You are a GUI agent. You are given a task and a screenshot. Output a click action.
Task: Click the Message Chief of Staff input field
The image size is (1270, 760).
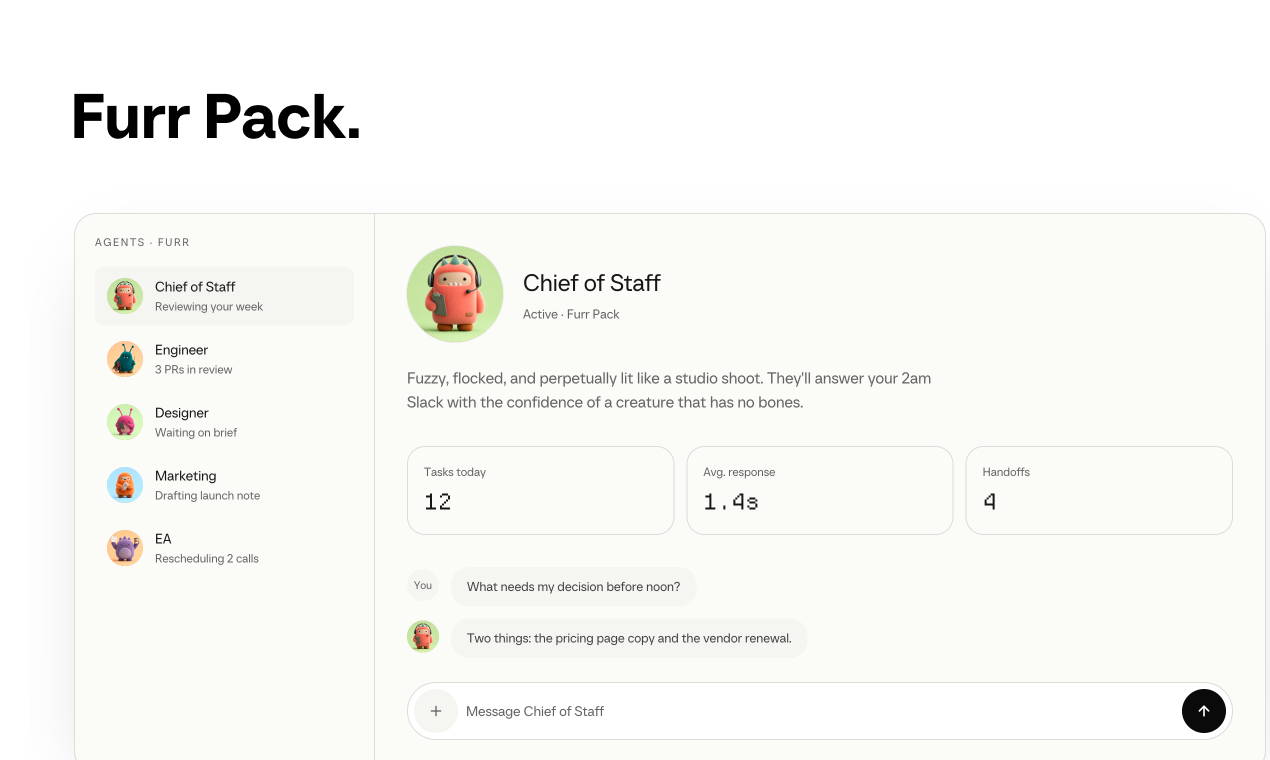point(815,711)
